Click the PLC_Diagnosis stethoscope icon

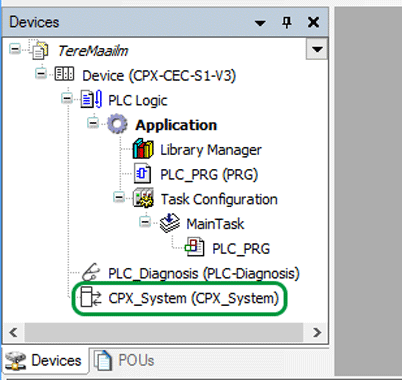91,272
